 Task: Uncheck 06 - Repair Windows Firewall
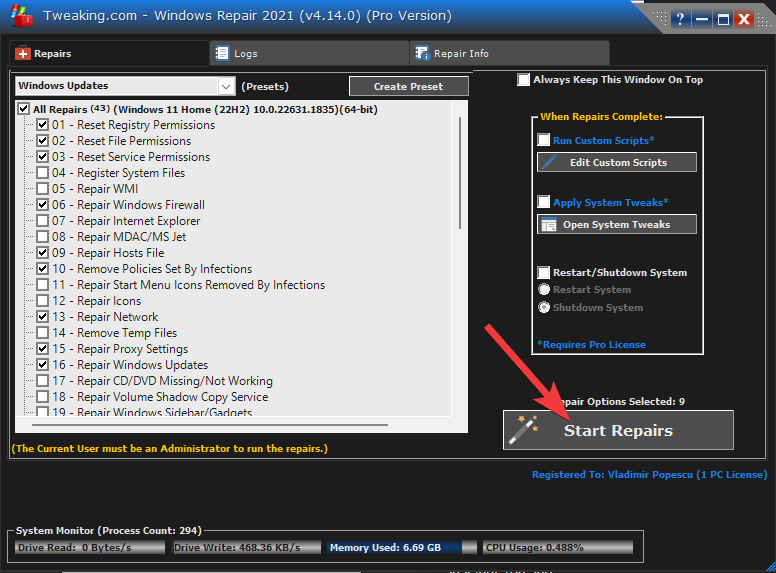[x=43, y=205]
